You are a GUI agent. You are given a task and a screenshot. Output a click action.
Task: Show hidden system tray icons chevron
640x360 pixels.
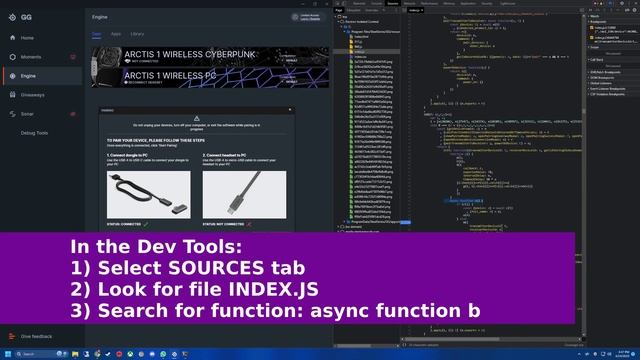pos(579,354)
